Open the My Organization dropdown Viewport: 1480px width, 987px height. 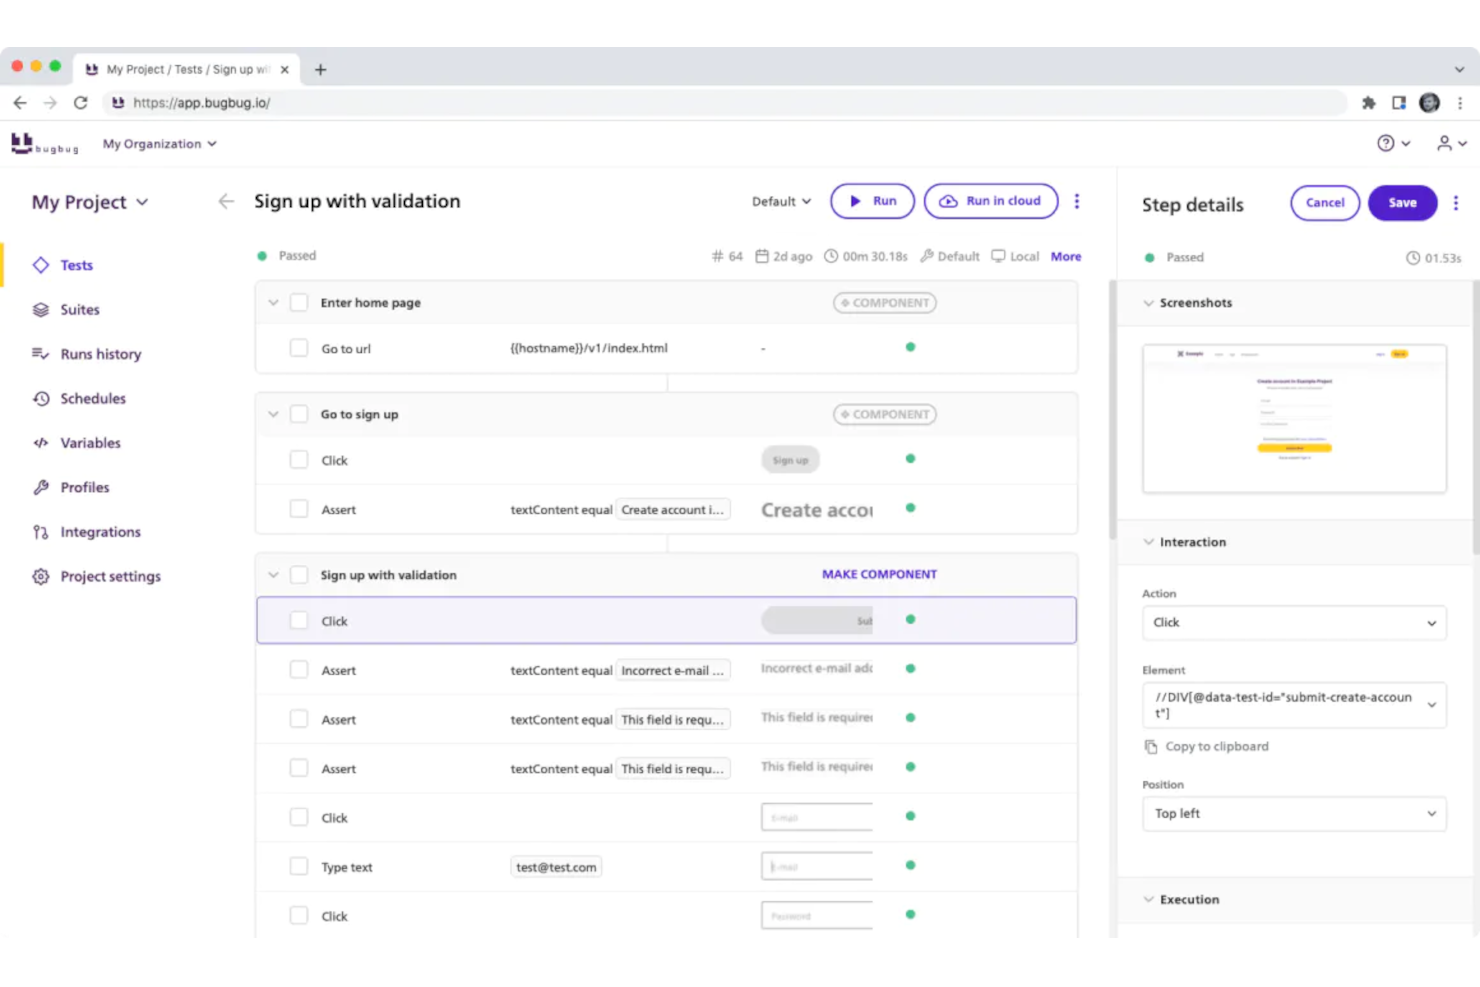click(160, 144)
